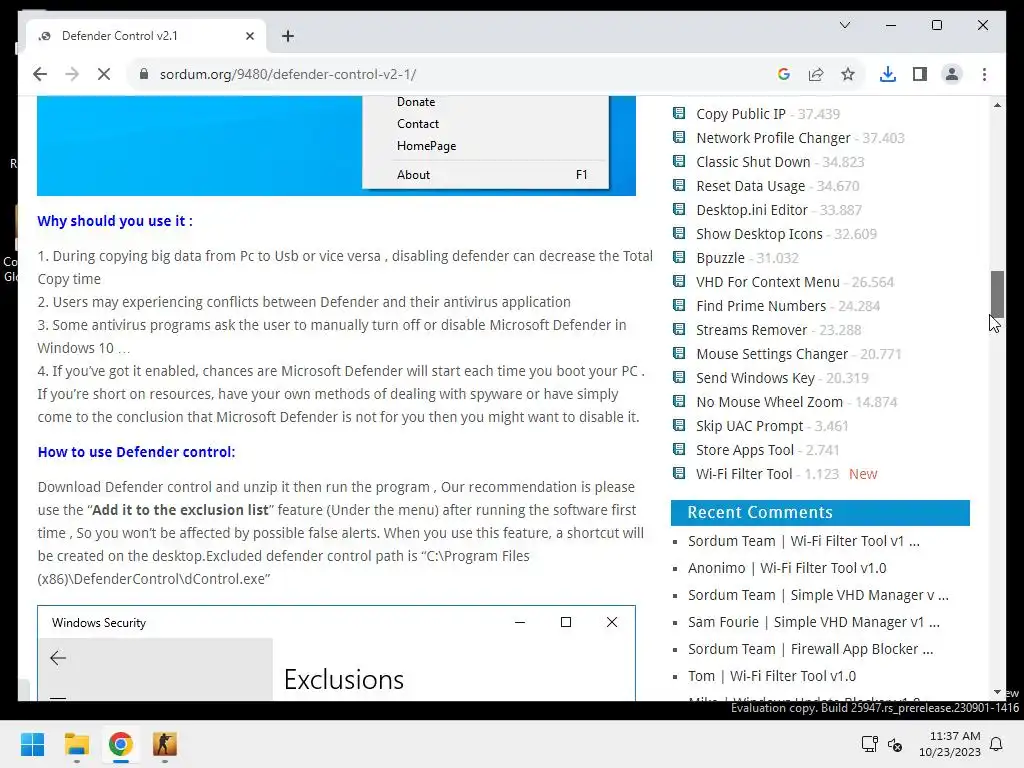Select Contact menu entry
The height and width of the screenshot is (768, 1024).
418,124
